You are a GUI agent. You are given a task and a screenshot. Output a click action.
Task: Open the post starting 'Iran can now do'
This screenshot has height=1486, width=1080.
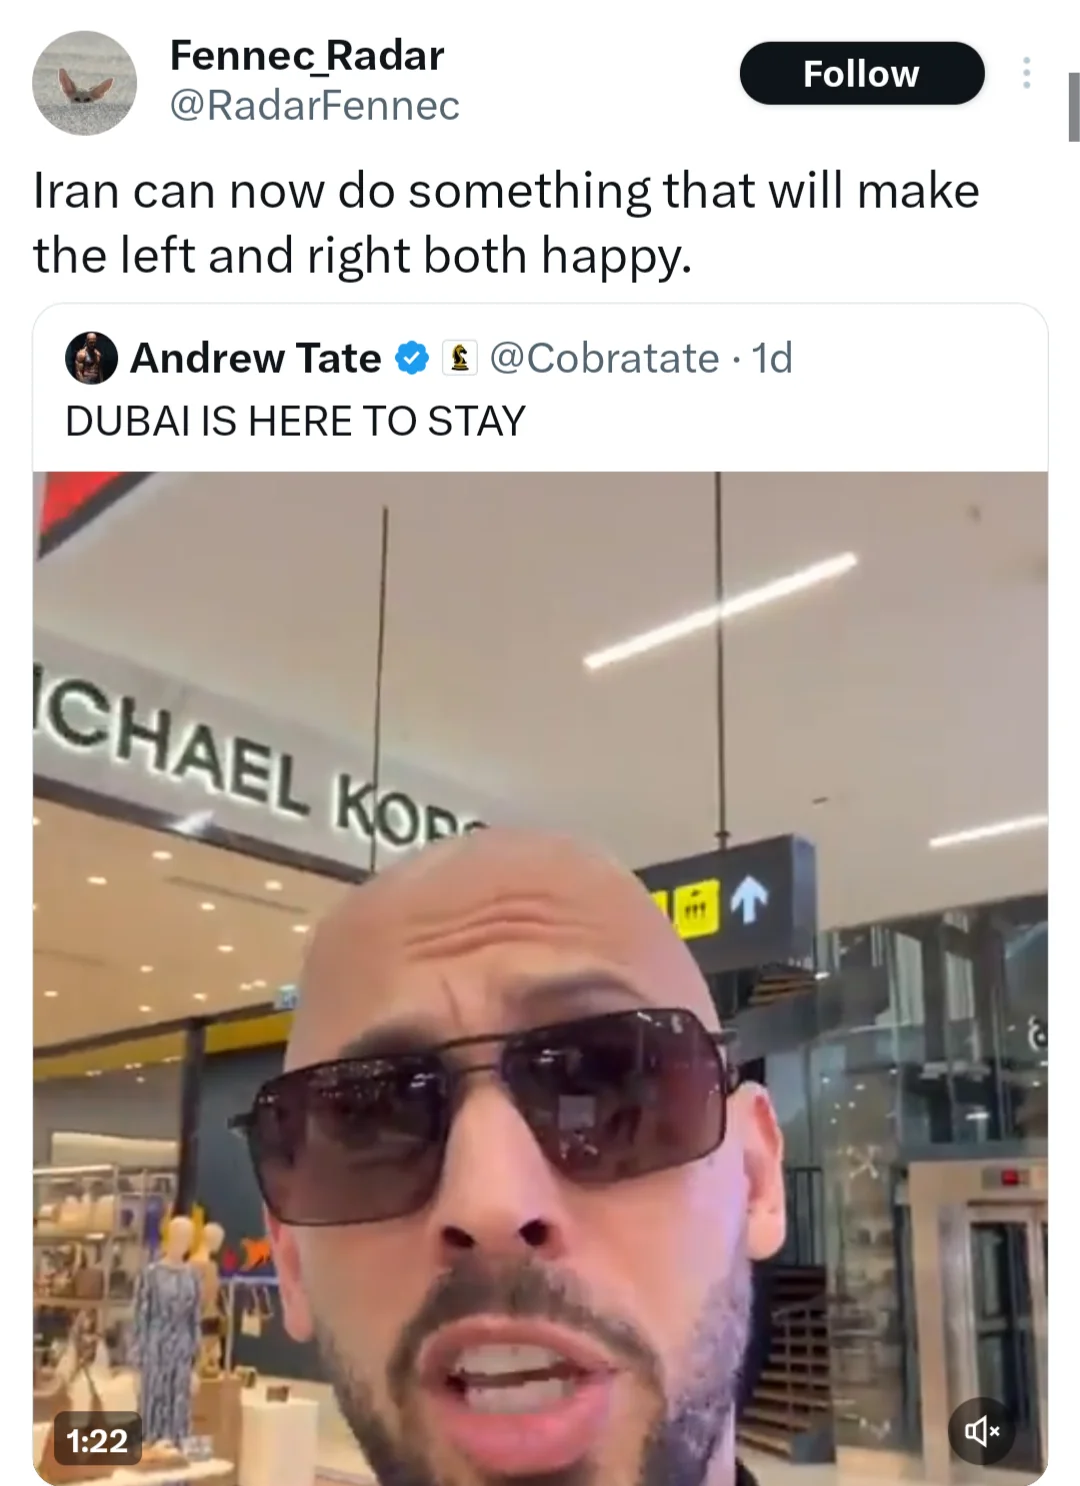[x=506, y=223]
